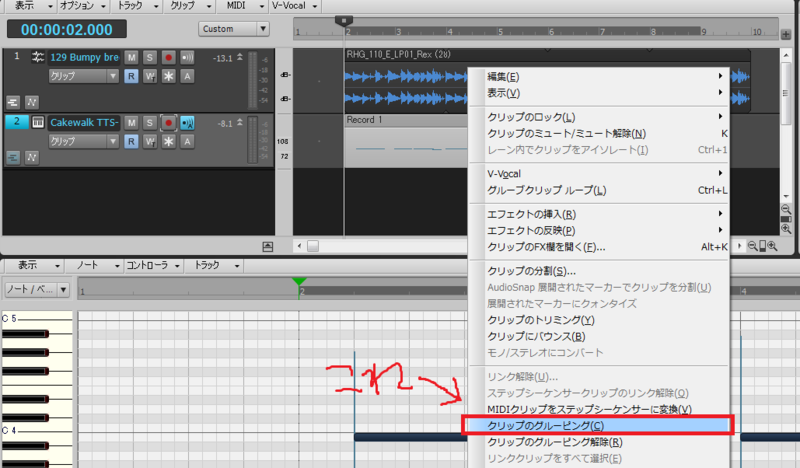Open piano roll コントローラ menu
This screenshot has width=800, height=468.
[153, 265]
